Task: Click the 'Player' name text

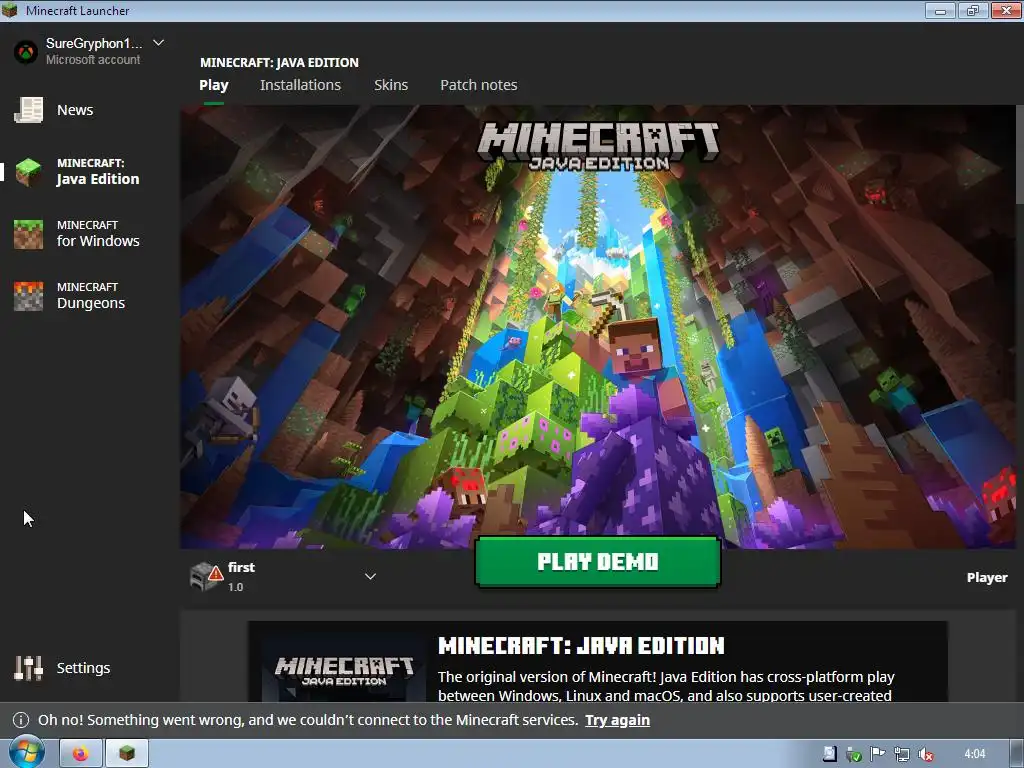Action: 987,577
